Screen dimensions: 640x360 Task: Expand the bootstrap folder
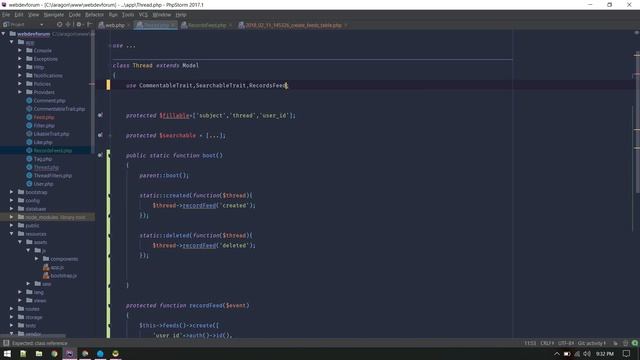pos(12,192)
